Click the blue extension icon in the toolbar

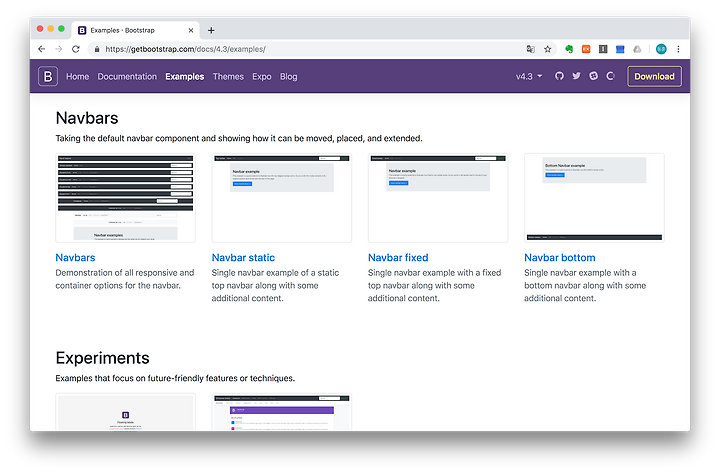620,49
